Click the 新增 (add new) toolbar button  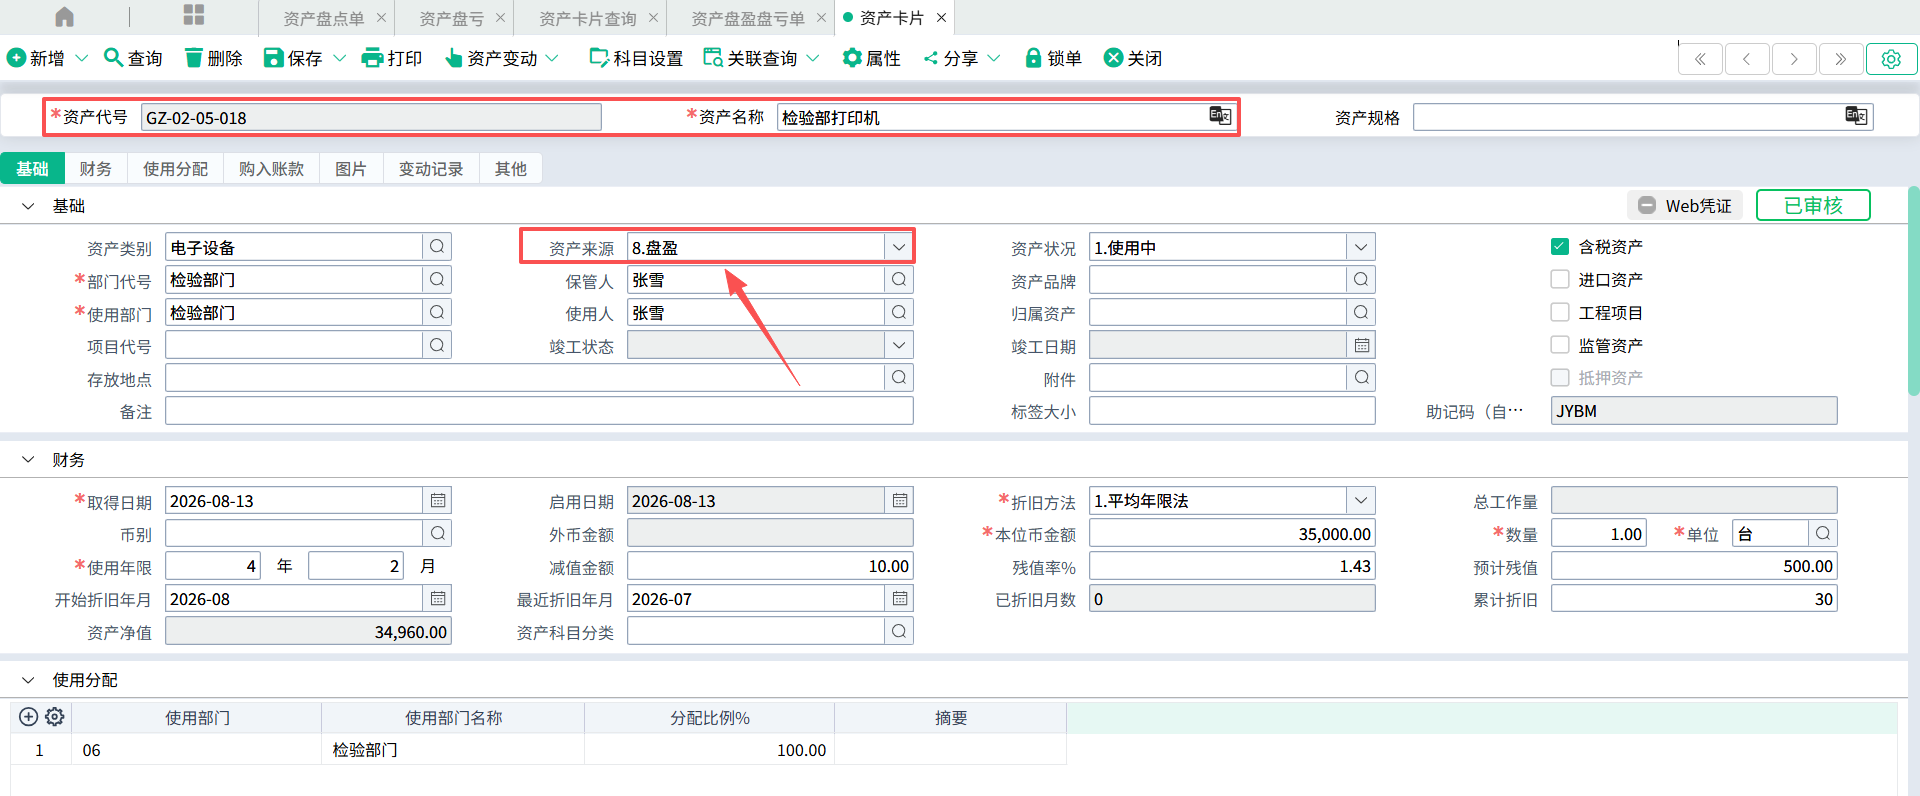[36, 58]
